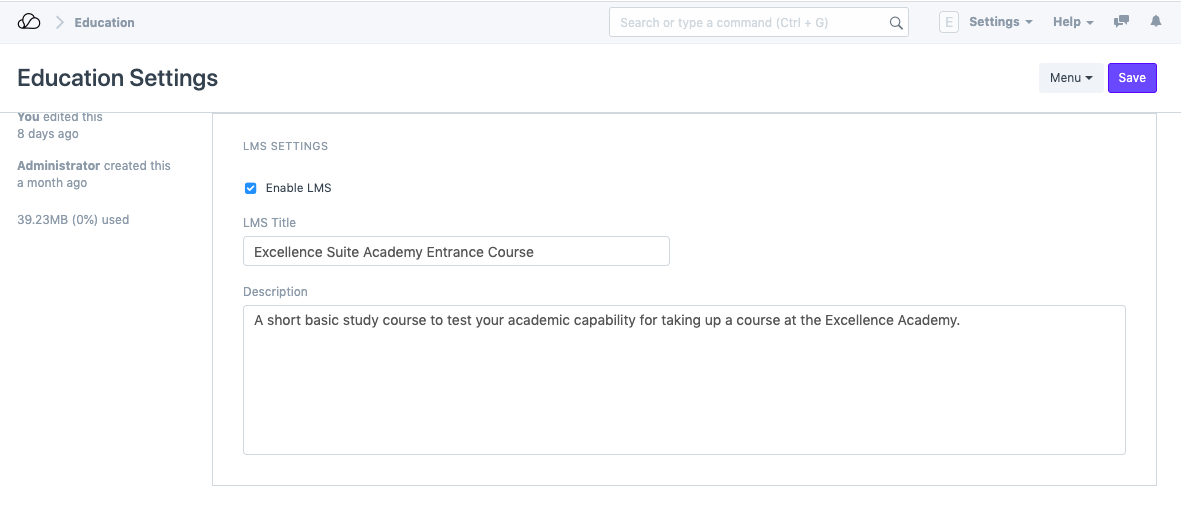
Task: Collapse the LMS Settings section heading
Action: (286, 146)
